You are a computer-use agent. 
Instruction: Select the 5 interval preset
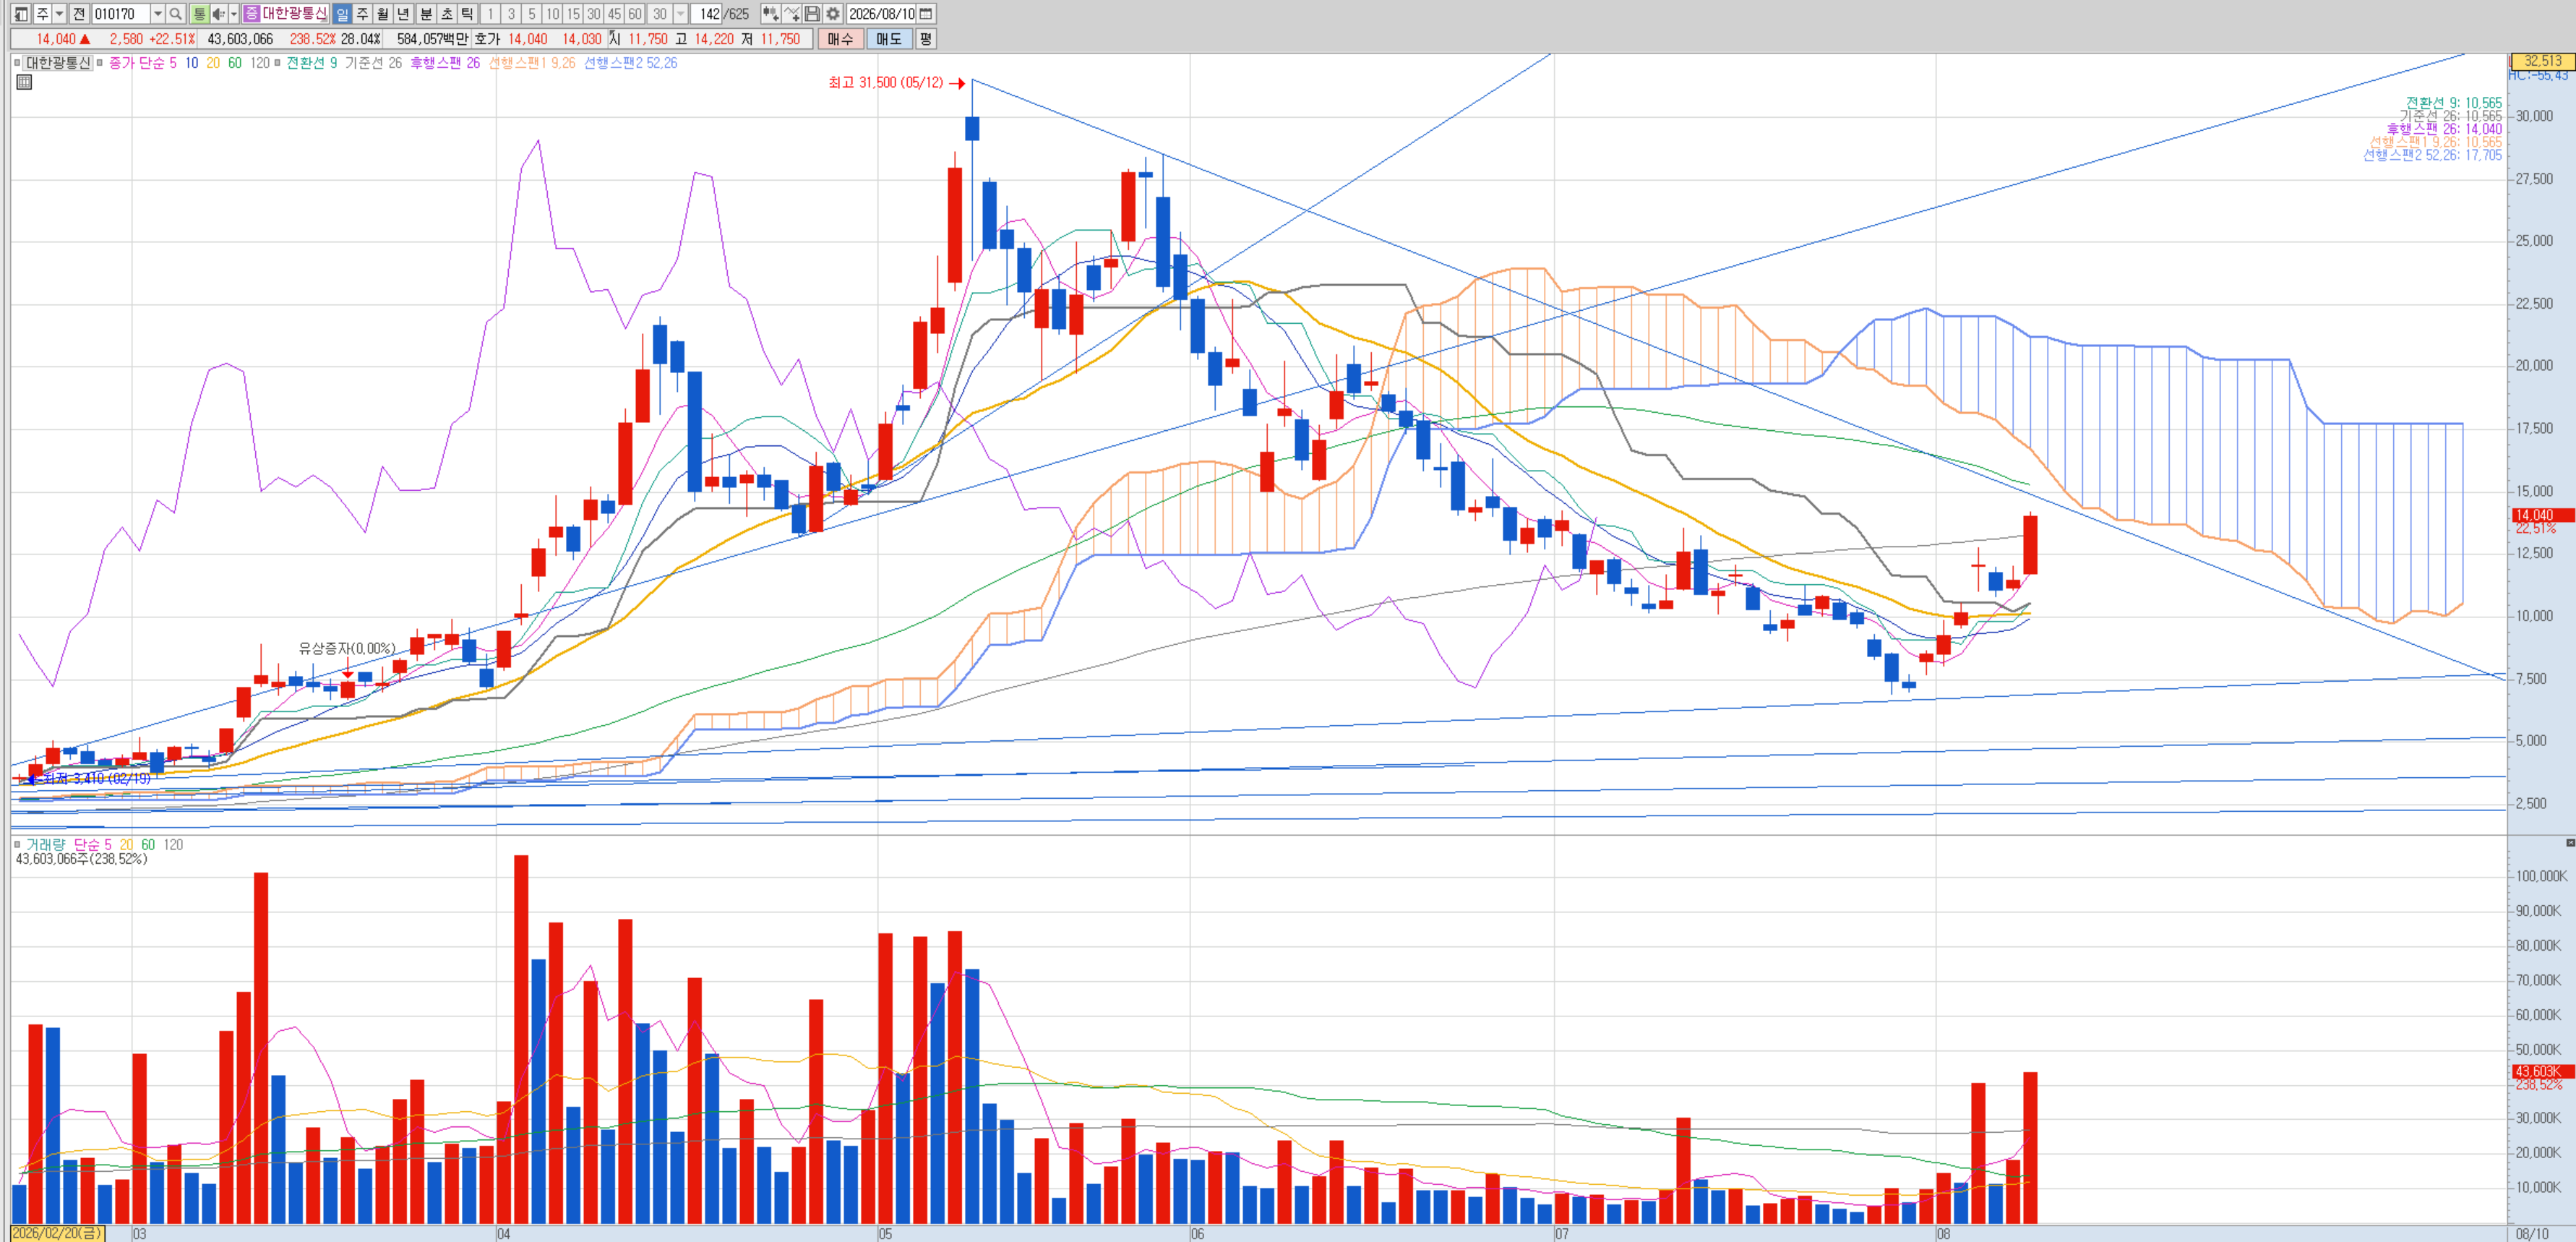[x=532, y=14]
